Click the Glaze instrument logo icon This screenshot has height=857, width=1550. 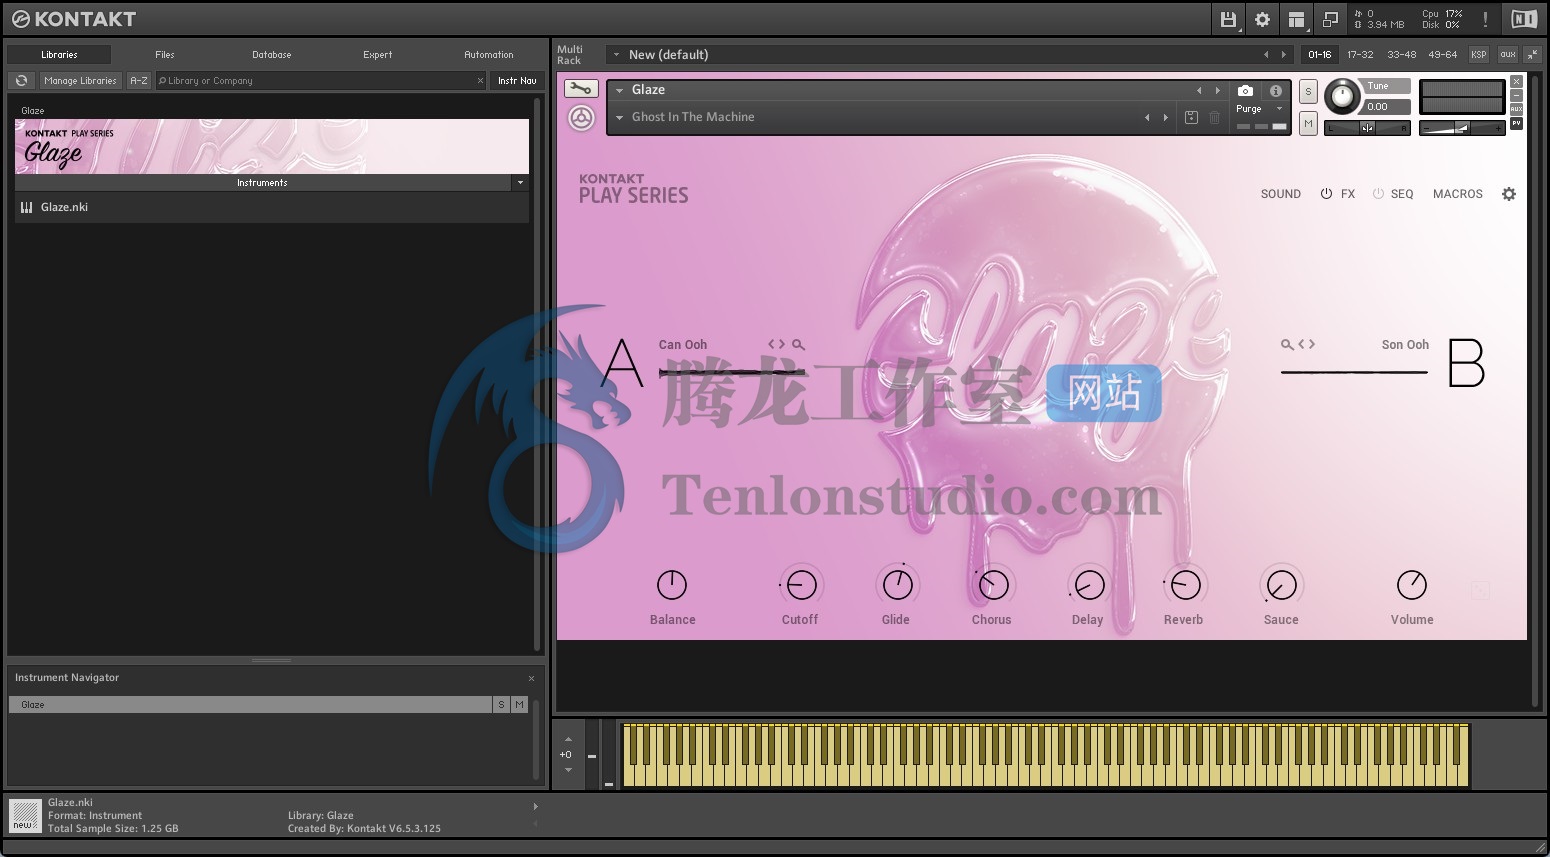(x=581, y=118)
